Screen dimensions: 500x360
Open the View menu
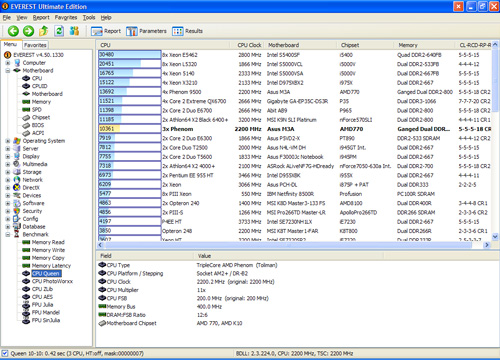pyautogui.click(x=22, y=17)
